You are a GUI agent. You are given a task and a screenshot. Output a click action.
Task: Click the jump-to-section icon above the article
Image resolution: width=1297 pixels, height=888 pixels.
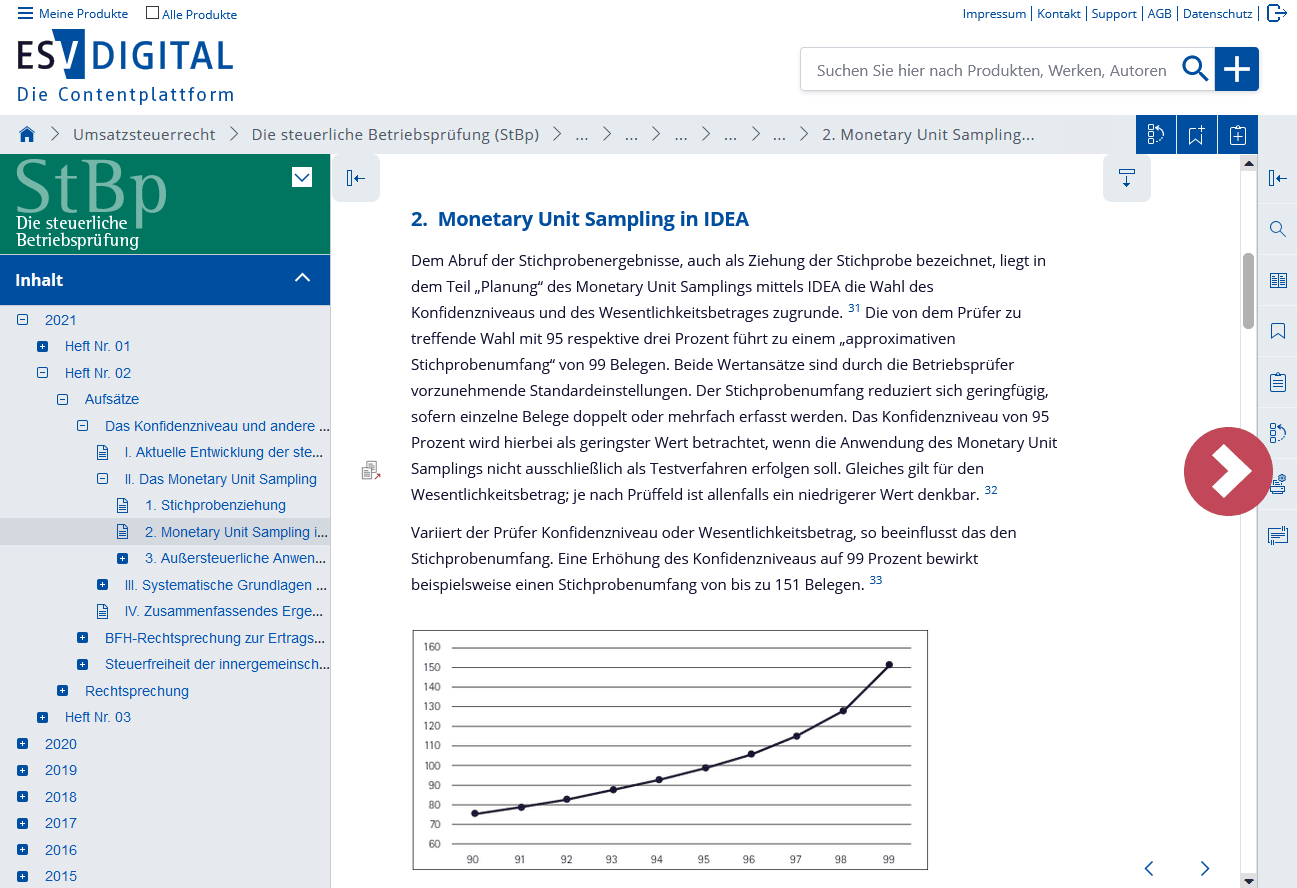1127,178
